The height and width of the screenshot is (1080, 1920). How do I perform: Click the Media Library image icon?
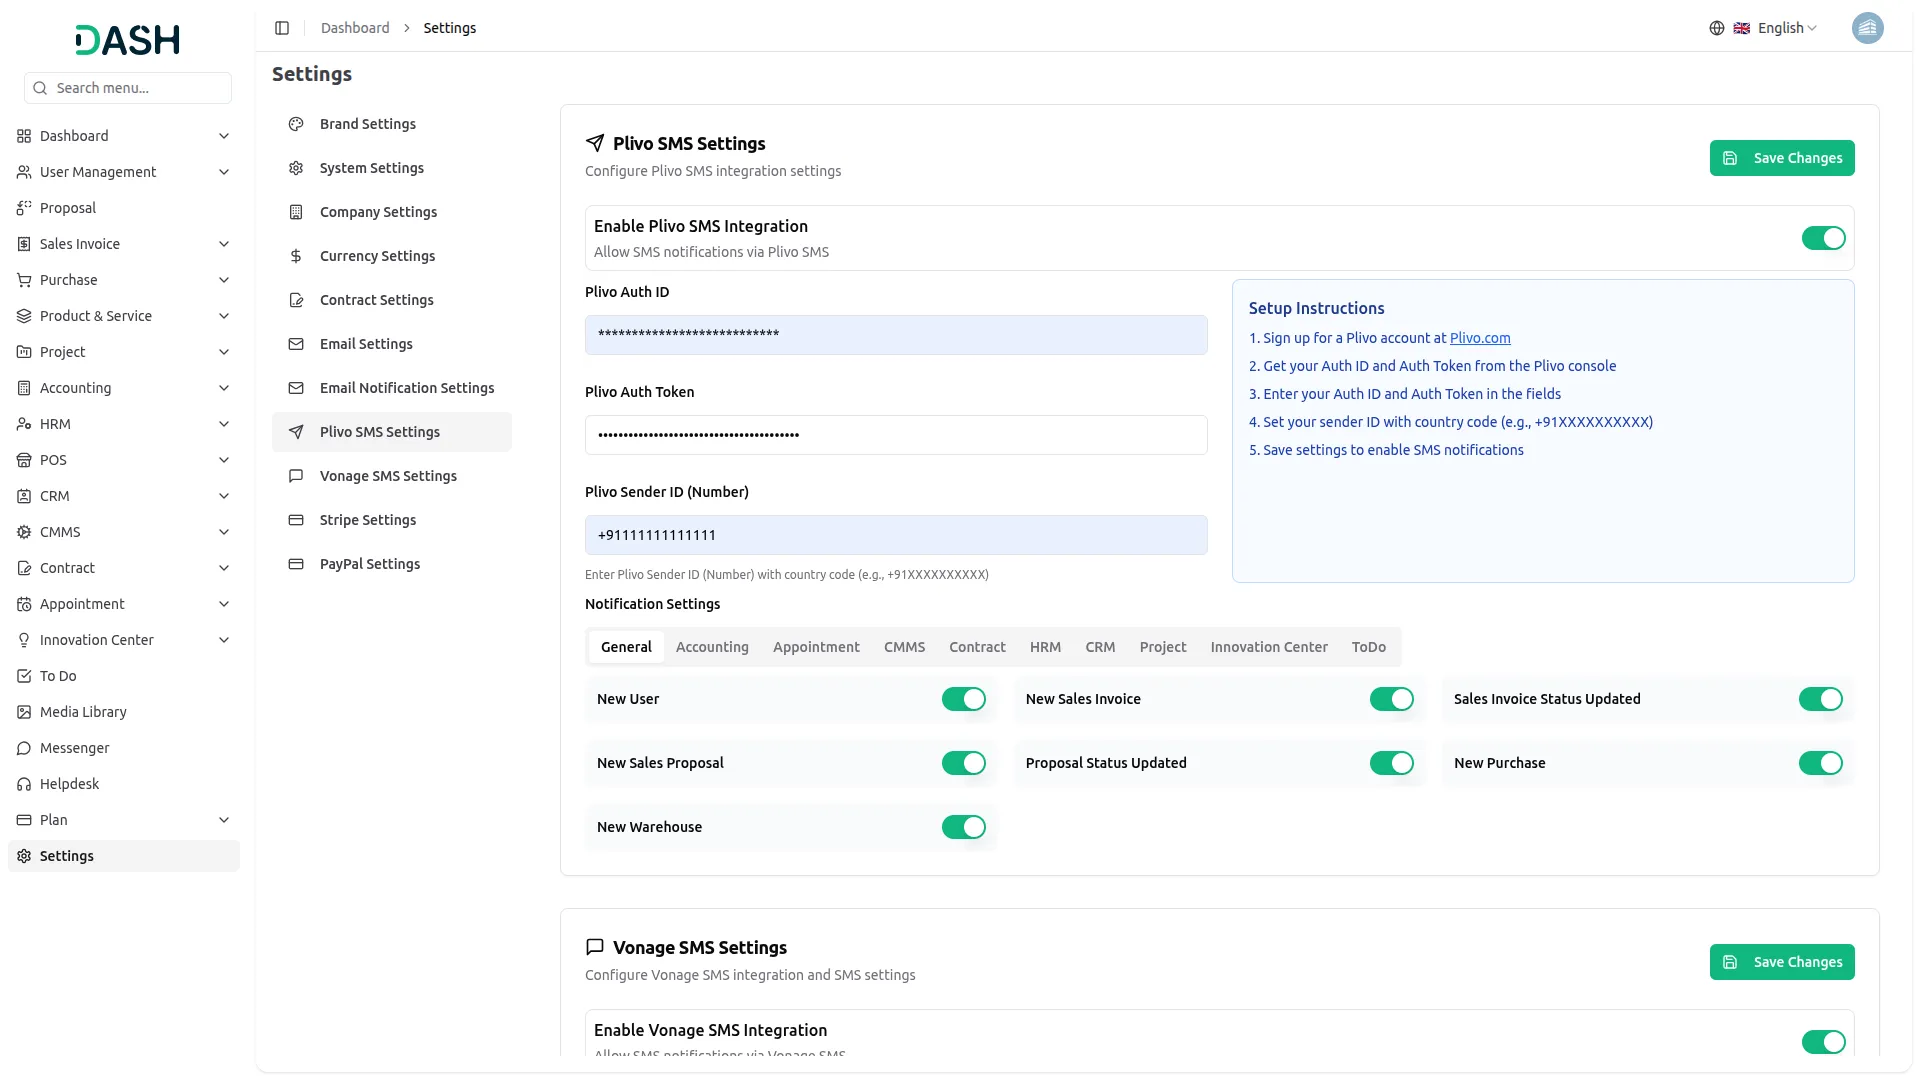24,712
